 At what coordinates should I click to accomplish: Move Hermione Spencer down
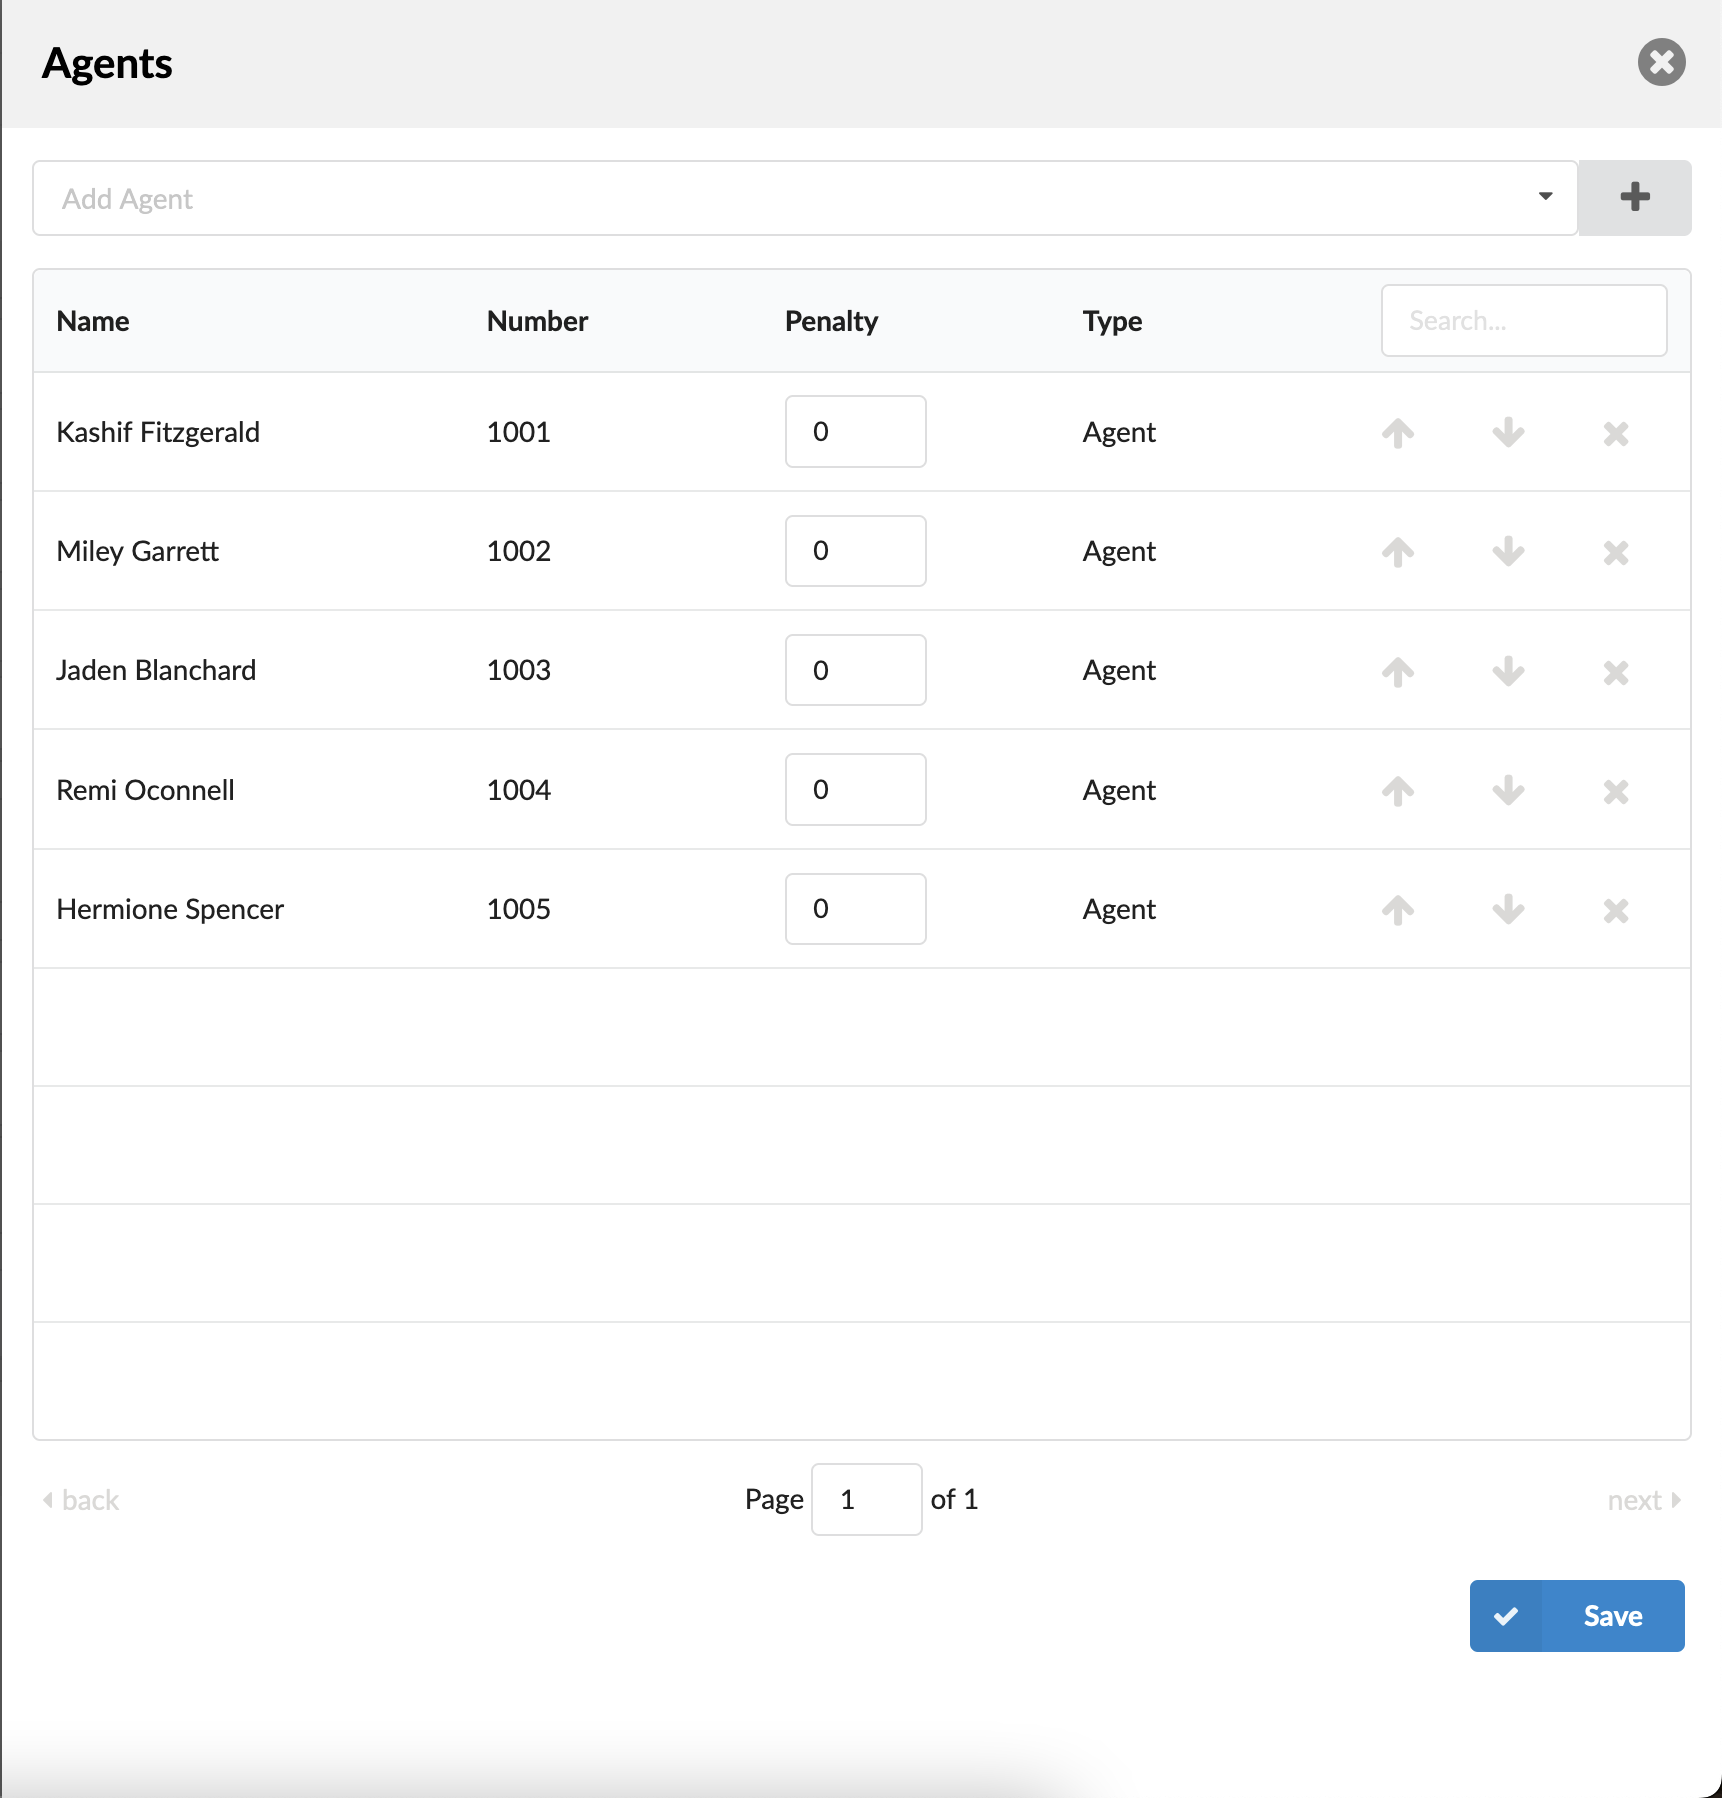[1508, 910]
